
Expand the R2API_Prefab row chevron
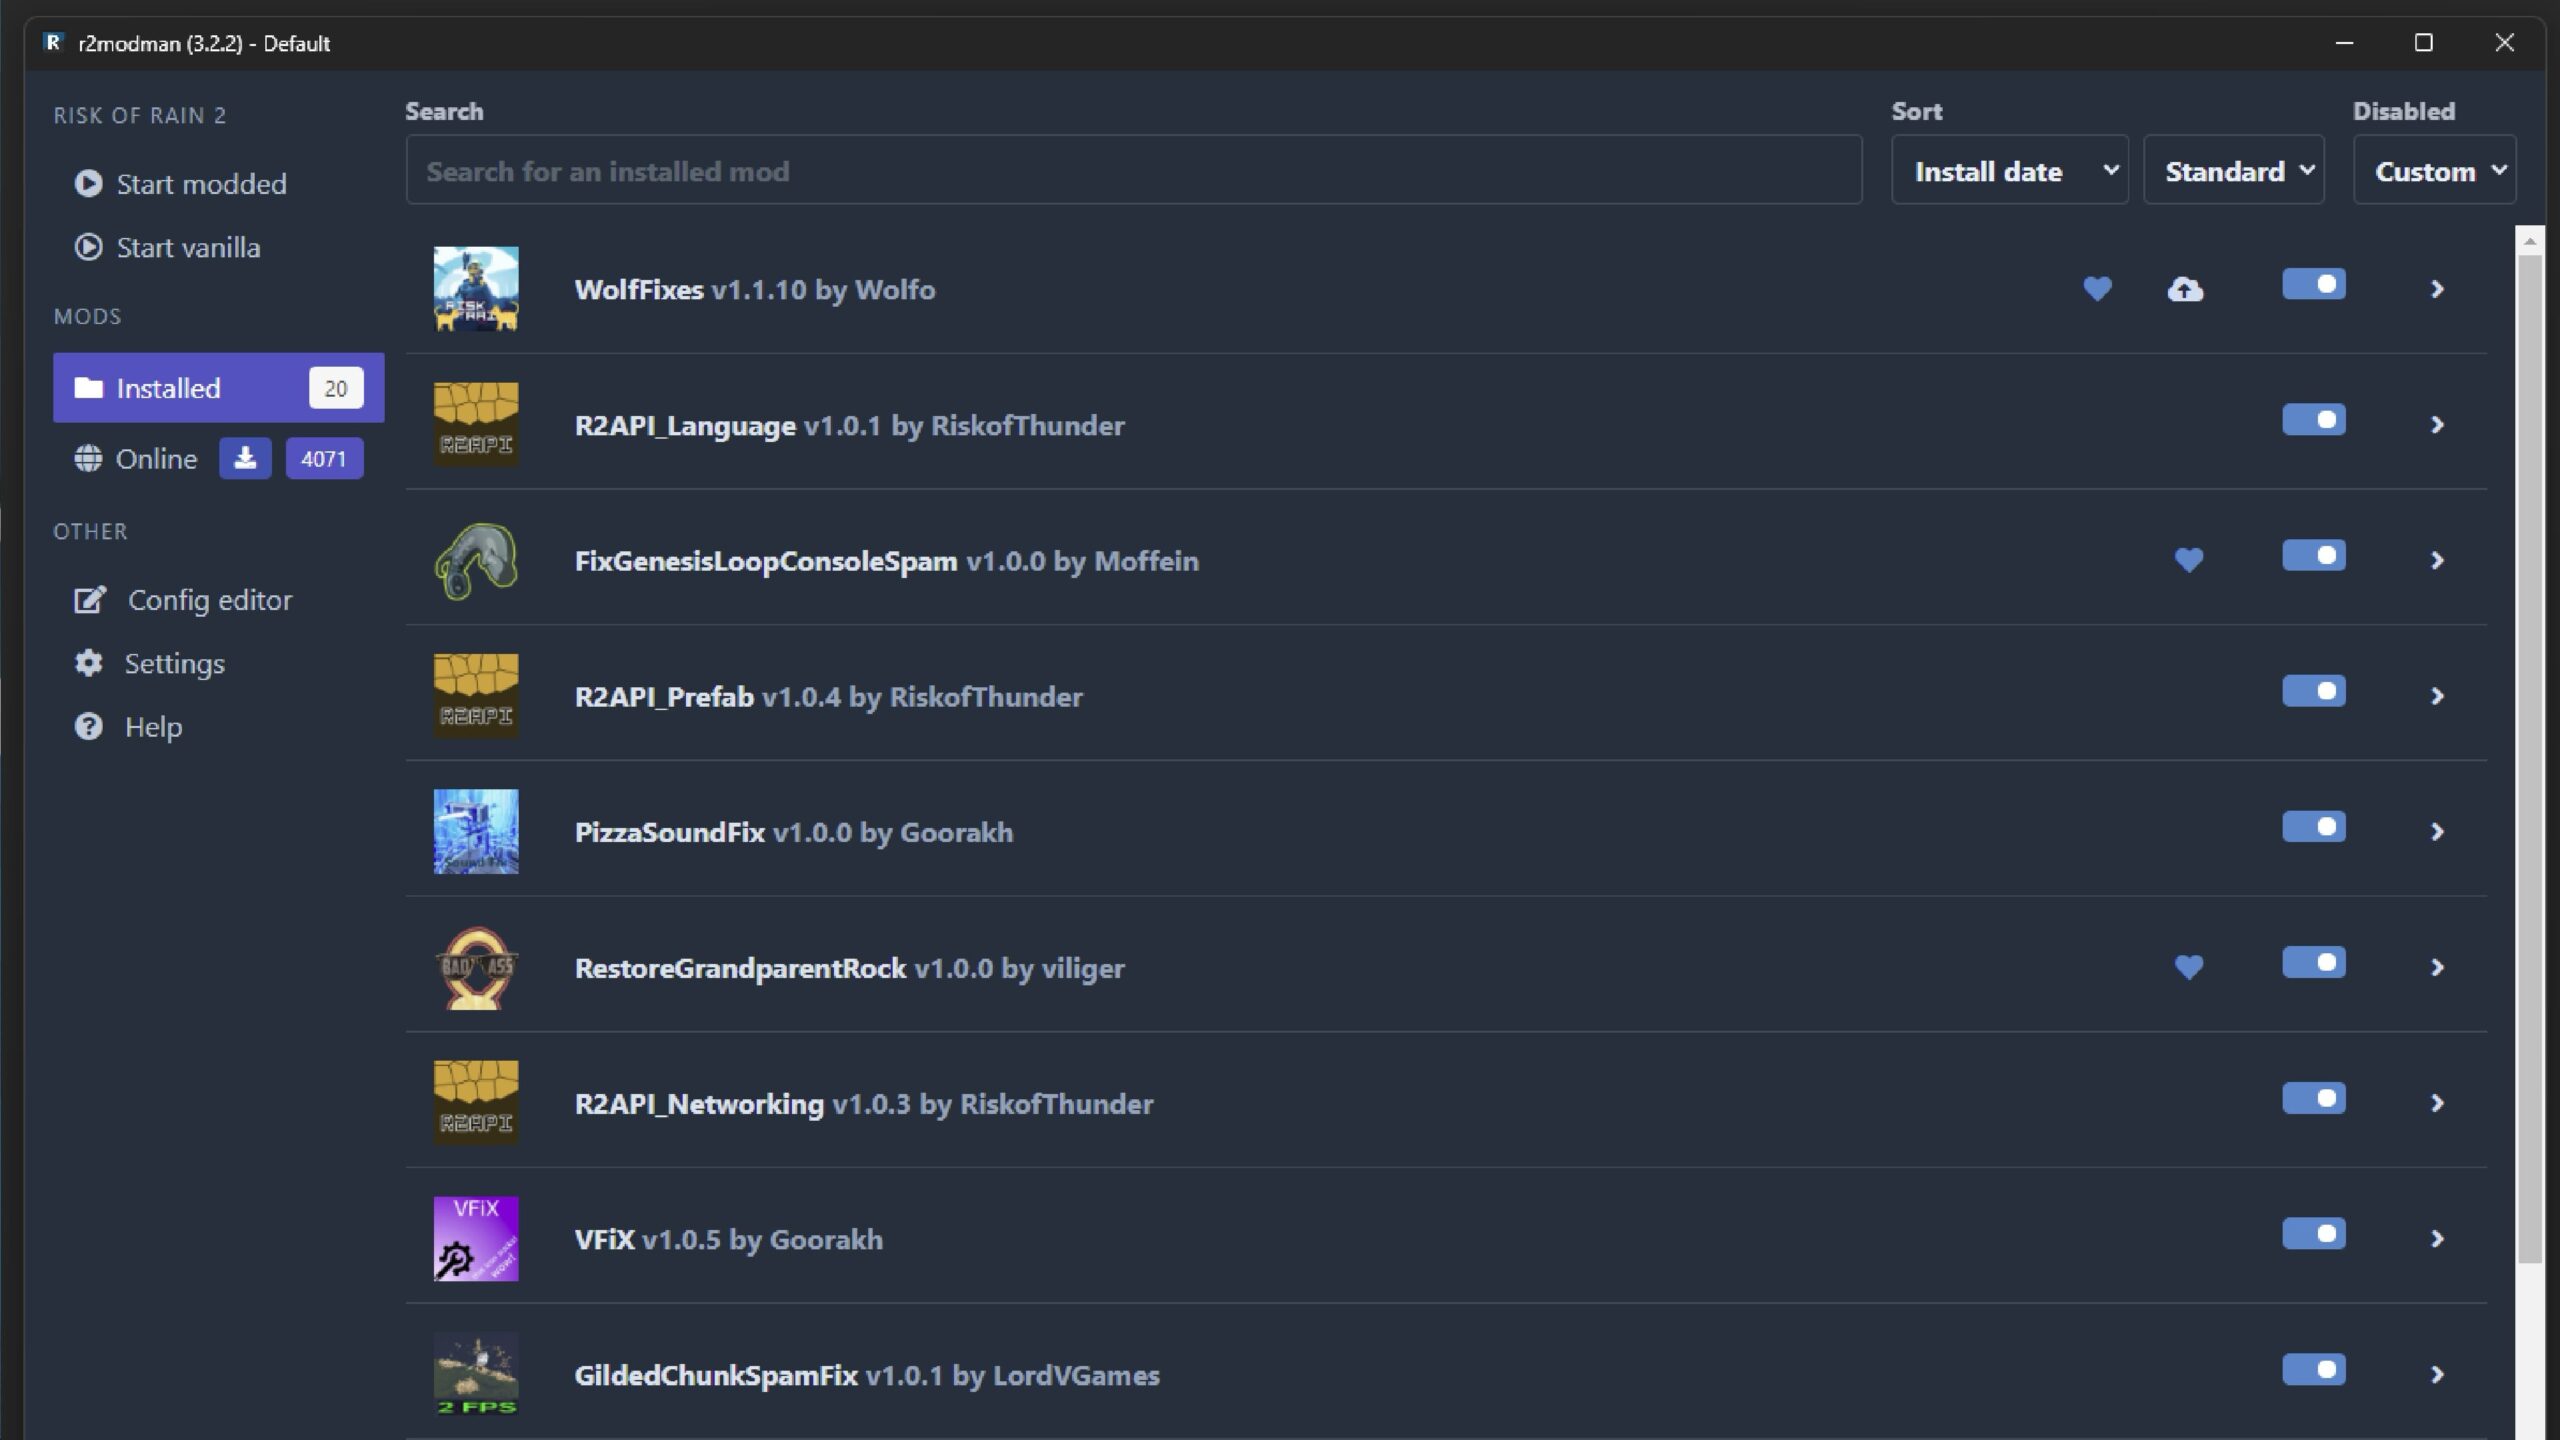pyautogui.click(x=2437, y=696)
